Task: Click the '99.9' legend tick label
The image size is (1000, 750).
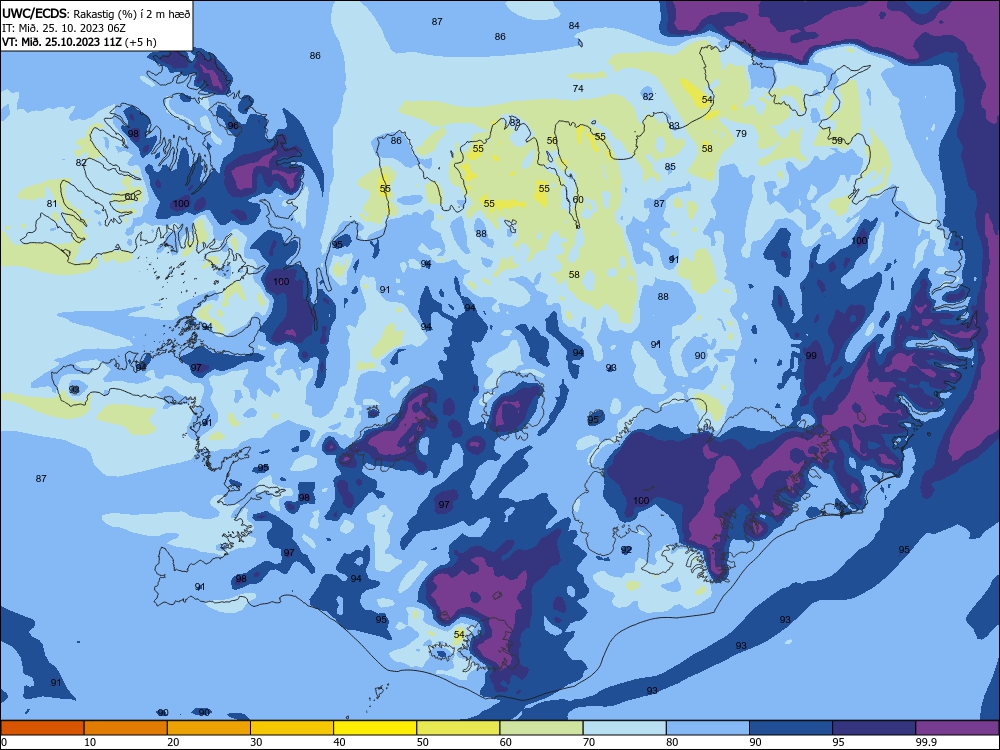Action: 925,742
